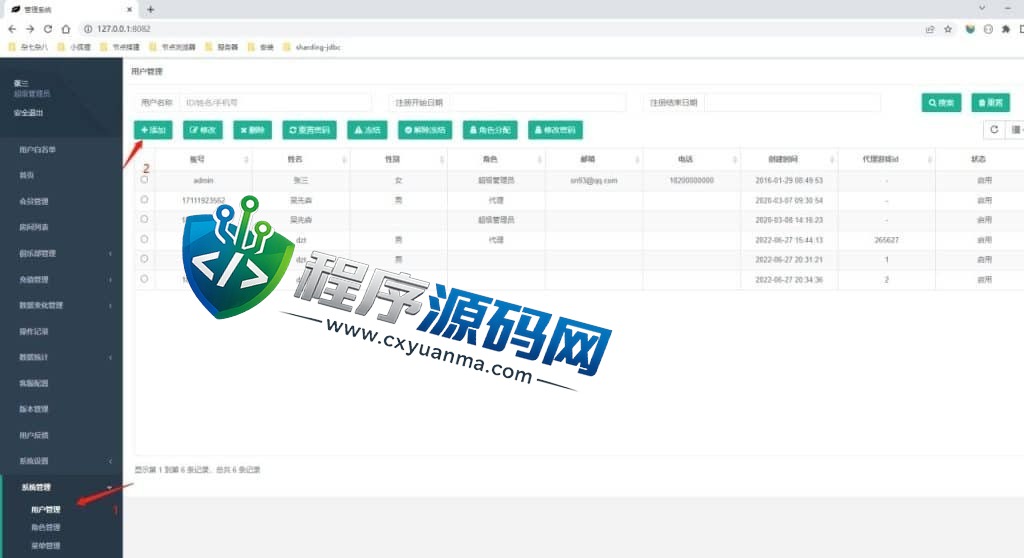Click the address bar showing 127.0.0.1:8082
1024x558 pixels.
(x=123, y=29)
